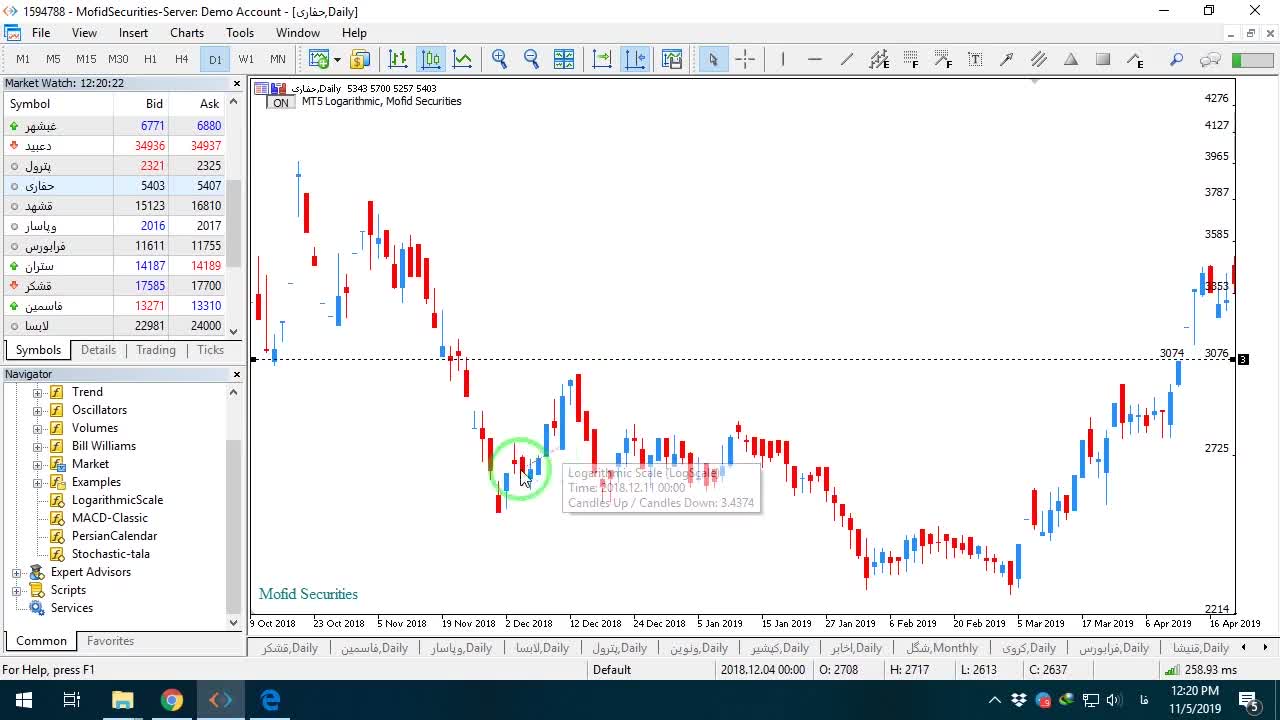This screenshot has height=720, width=1280.
Task: Open the chat speech-bubbles icon
Action: click(1210, 59)
